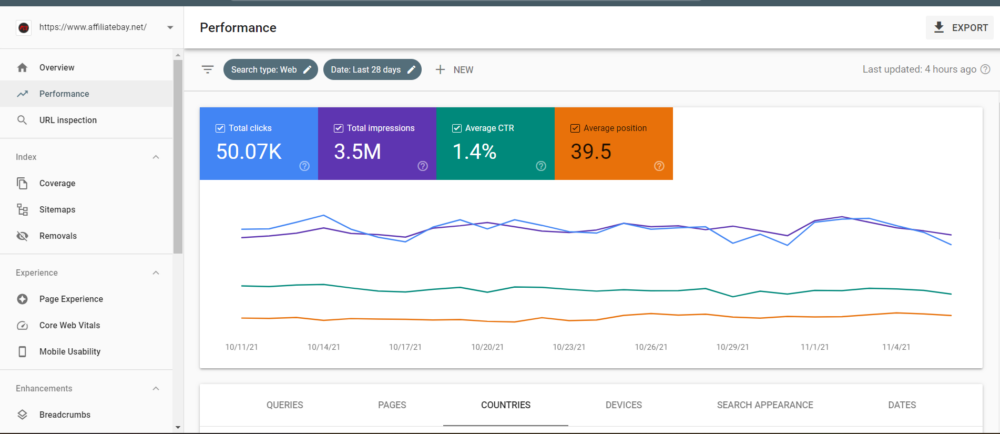Open the property selector dropdown arrow
1000x434 pixels.
tap(170, 28)
